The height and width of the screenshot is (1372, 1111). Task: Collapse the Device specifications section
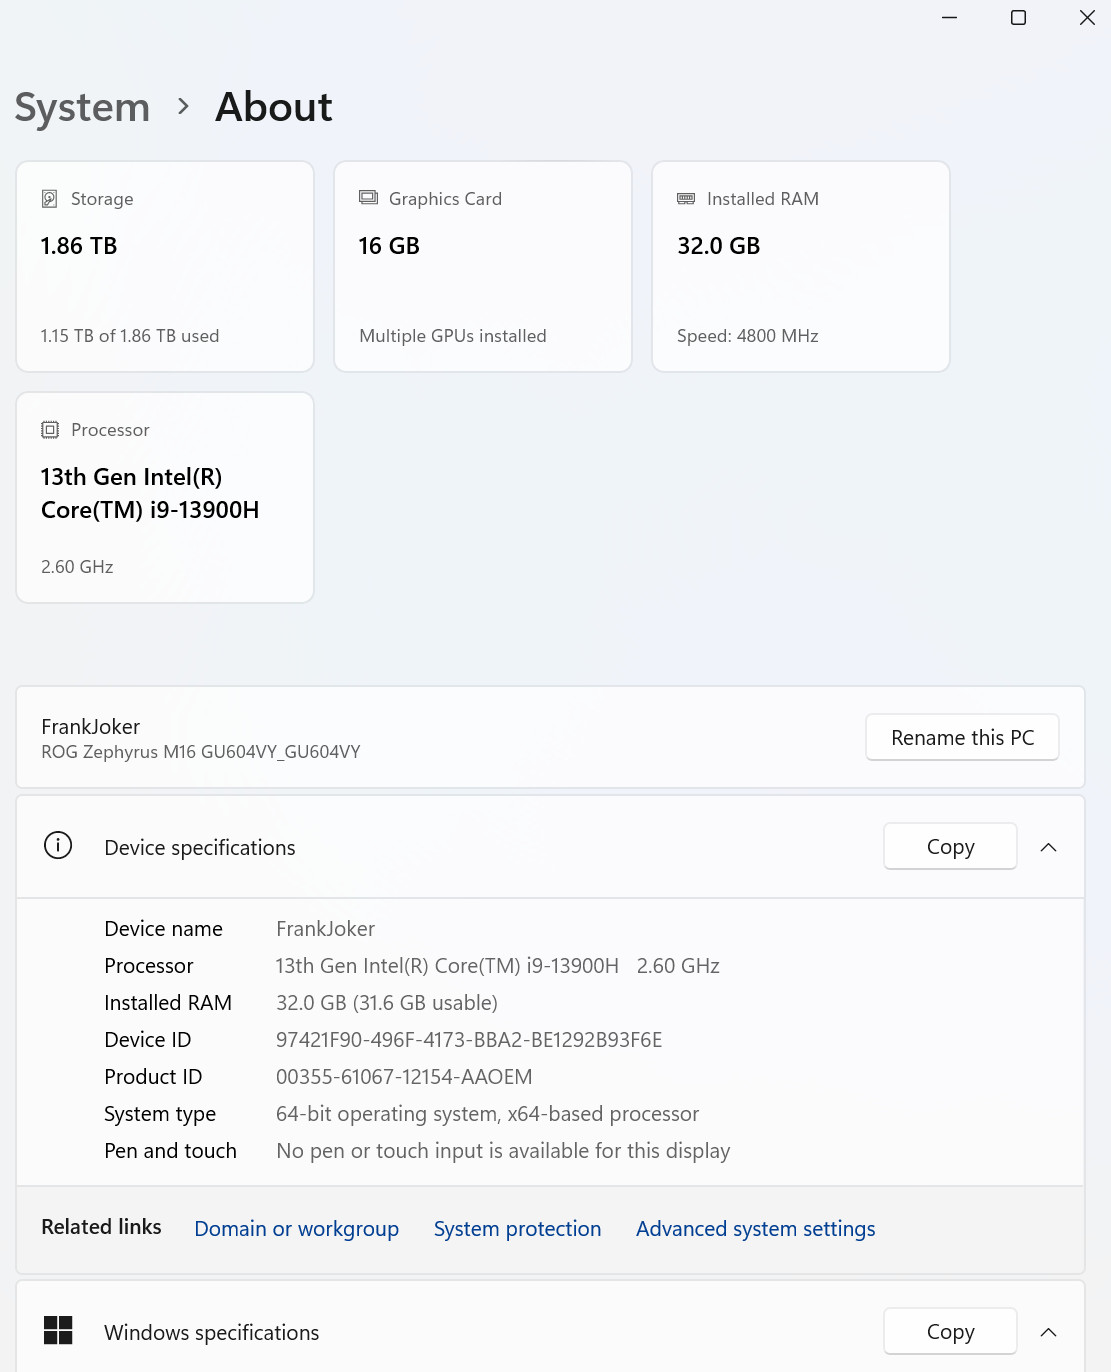click(x=1048, y=847)
